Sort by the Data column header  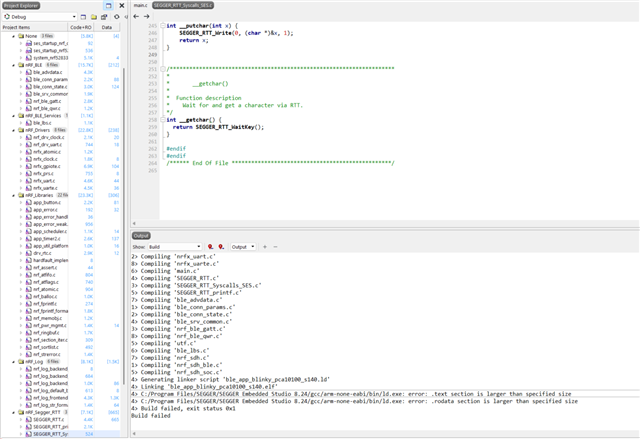107,27
